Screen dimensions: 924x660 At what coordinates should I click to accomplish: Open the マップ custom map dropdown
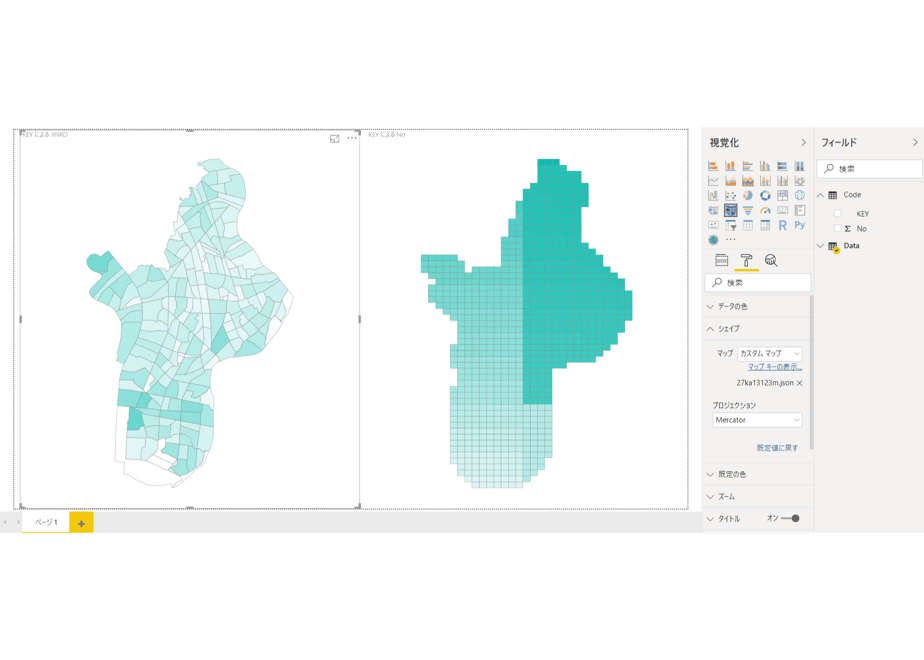(x=770, y=354)
